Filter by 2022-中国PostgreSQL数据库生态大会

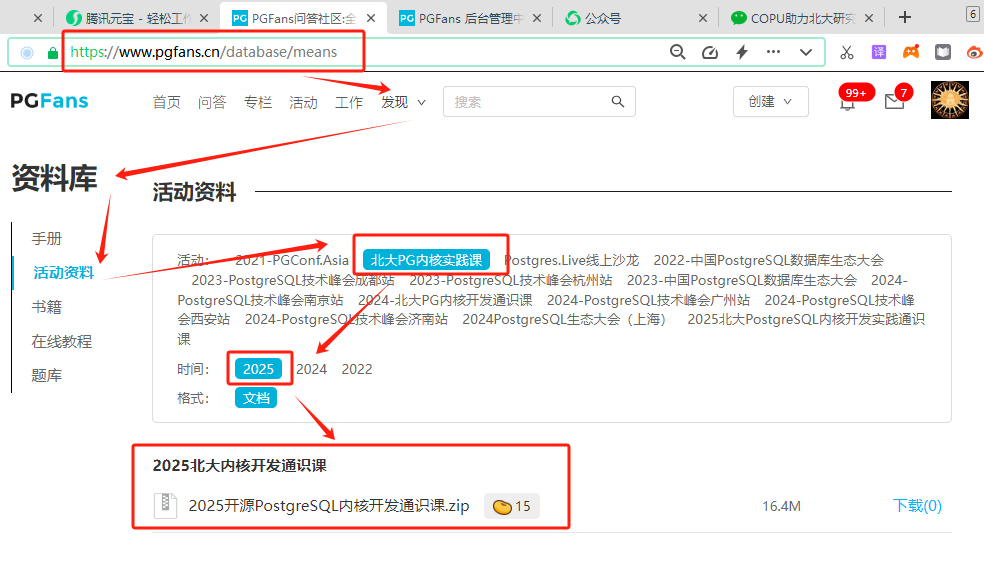tap(768, 260)
